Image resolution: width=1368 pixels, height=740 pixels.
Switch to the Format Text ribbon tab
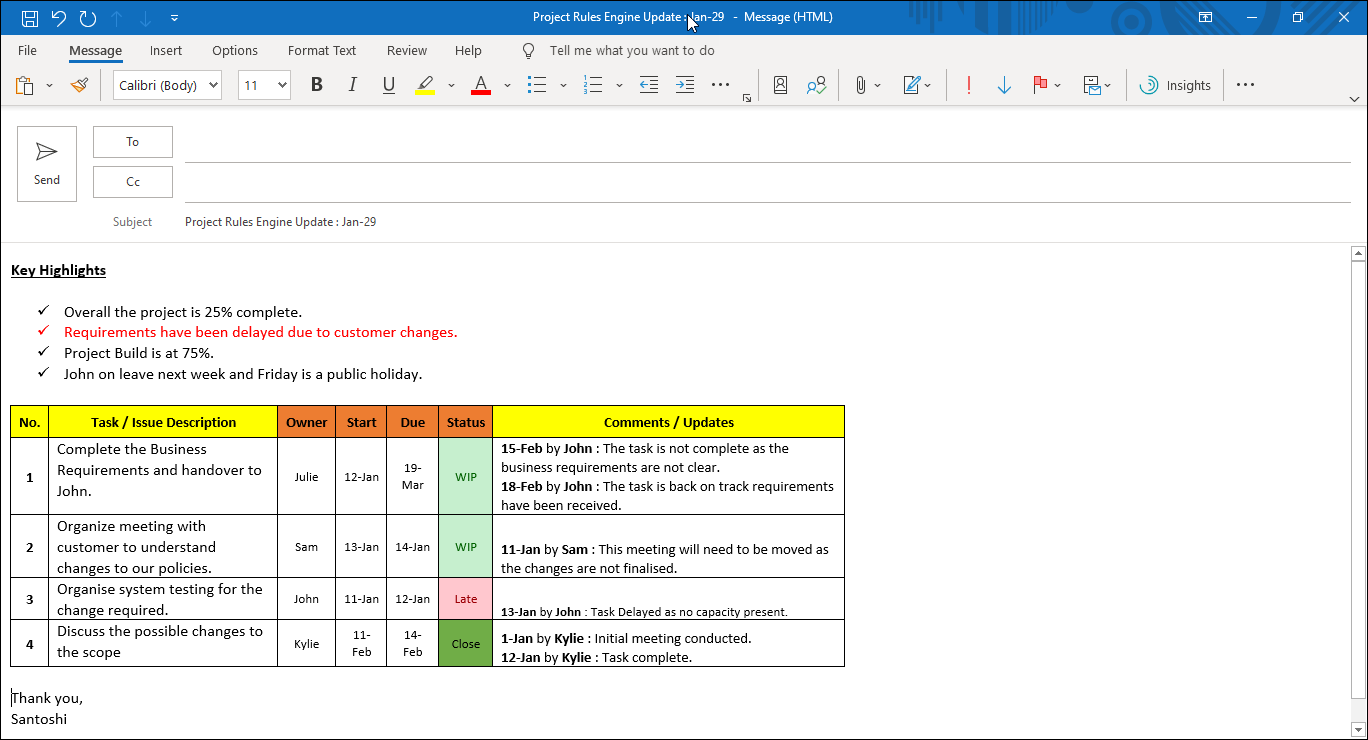(x=321, y=50)
